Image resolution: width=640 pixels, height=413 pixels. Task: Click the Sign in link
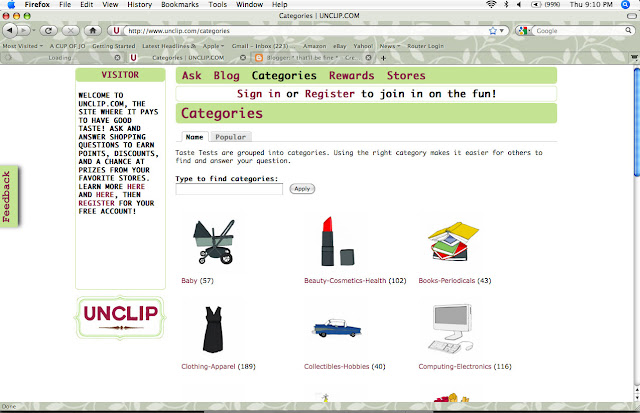[259, 94]
